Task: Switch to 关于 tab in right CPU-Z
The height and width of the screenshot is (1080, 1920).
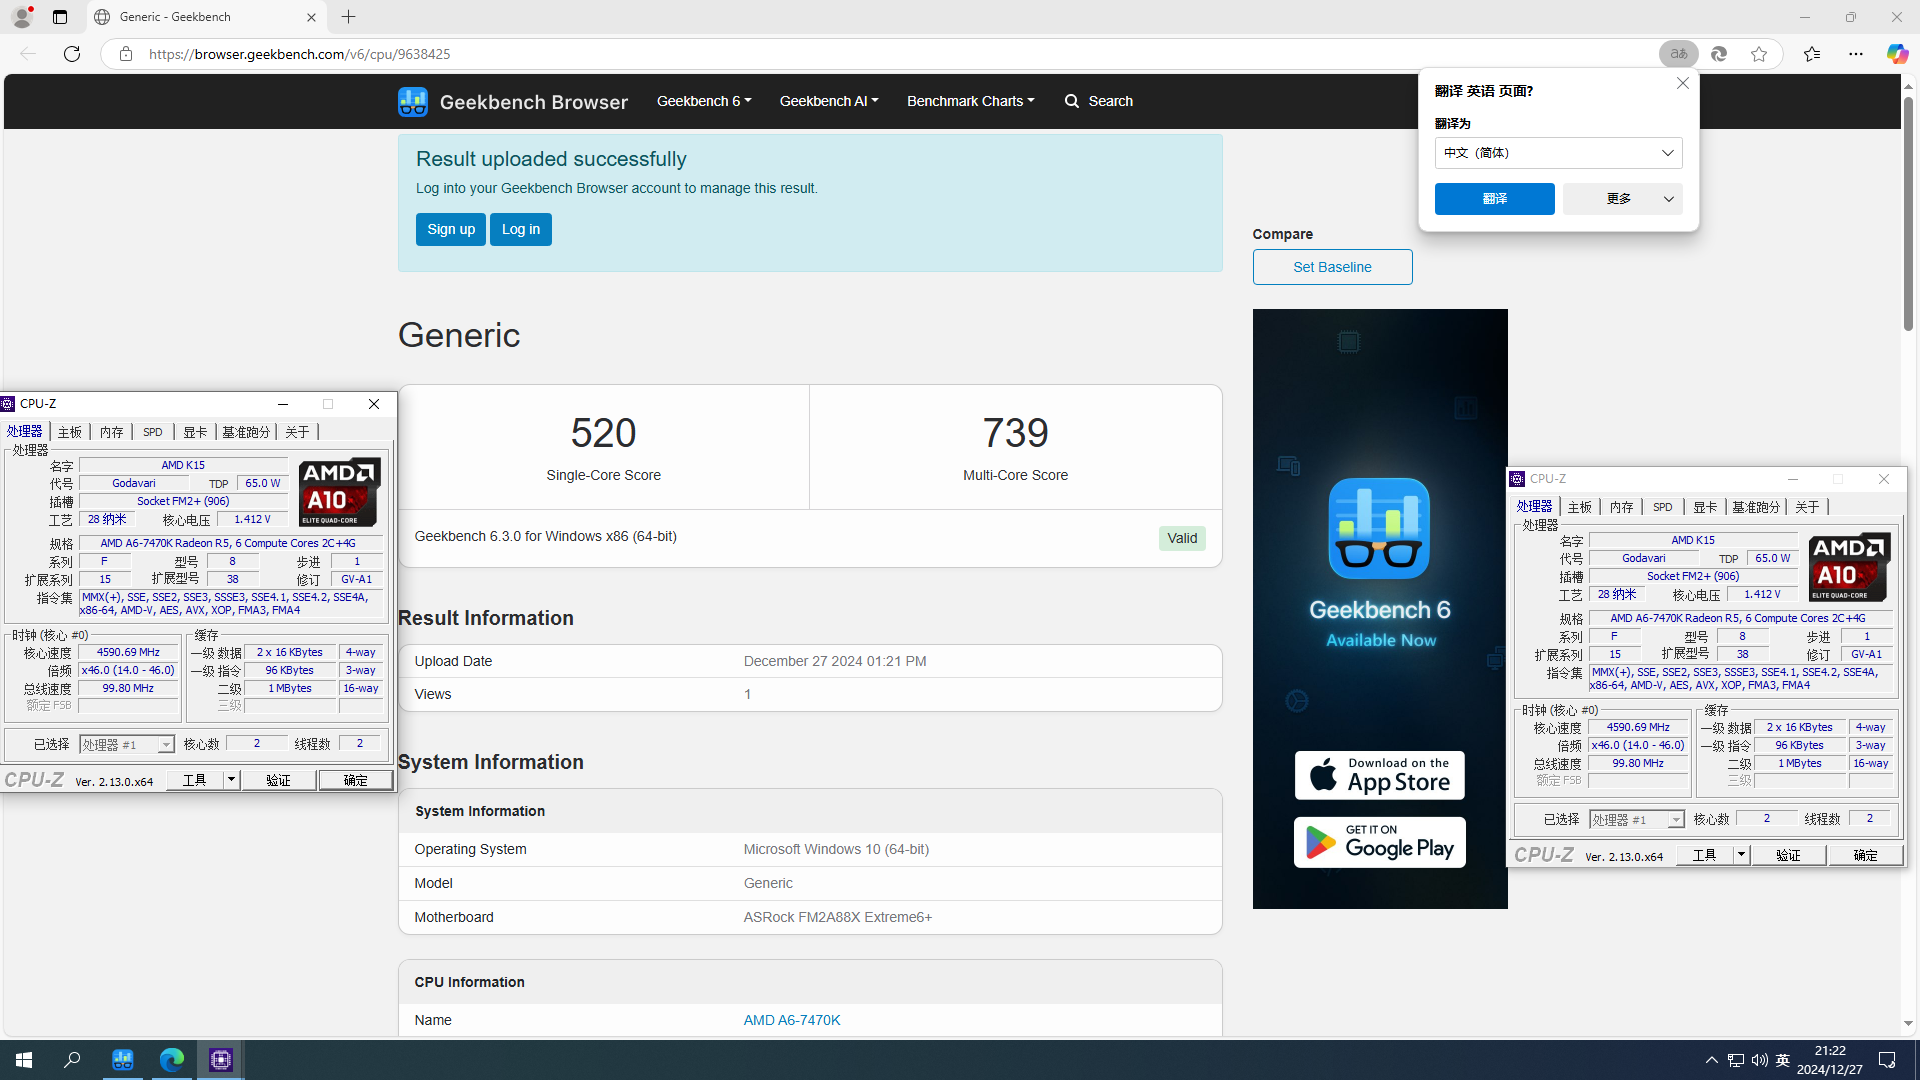Action: coord(1807,507)
